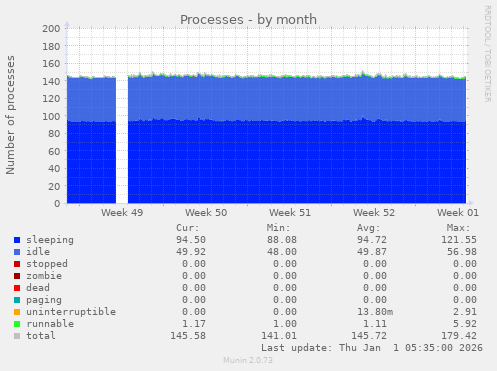497x371 pixels.
Task: Click the 'Avg:' column header
Action: (x=369, y=228)
